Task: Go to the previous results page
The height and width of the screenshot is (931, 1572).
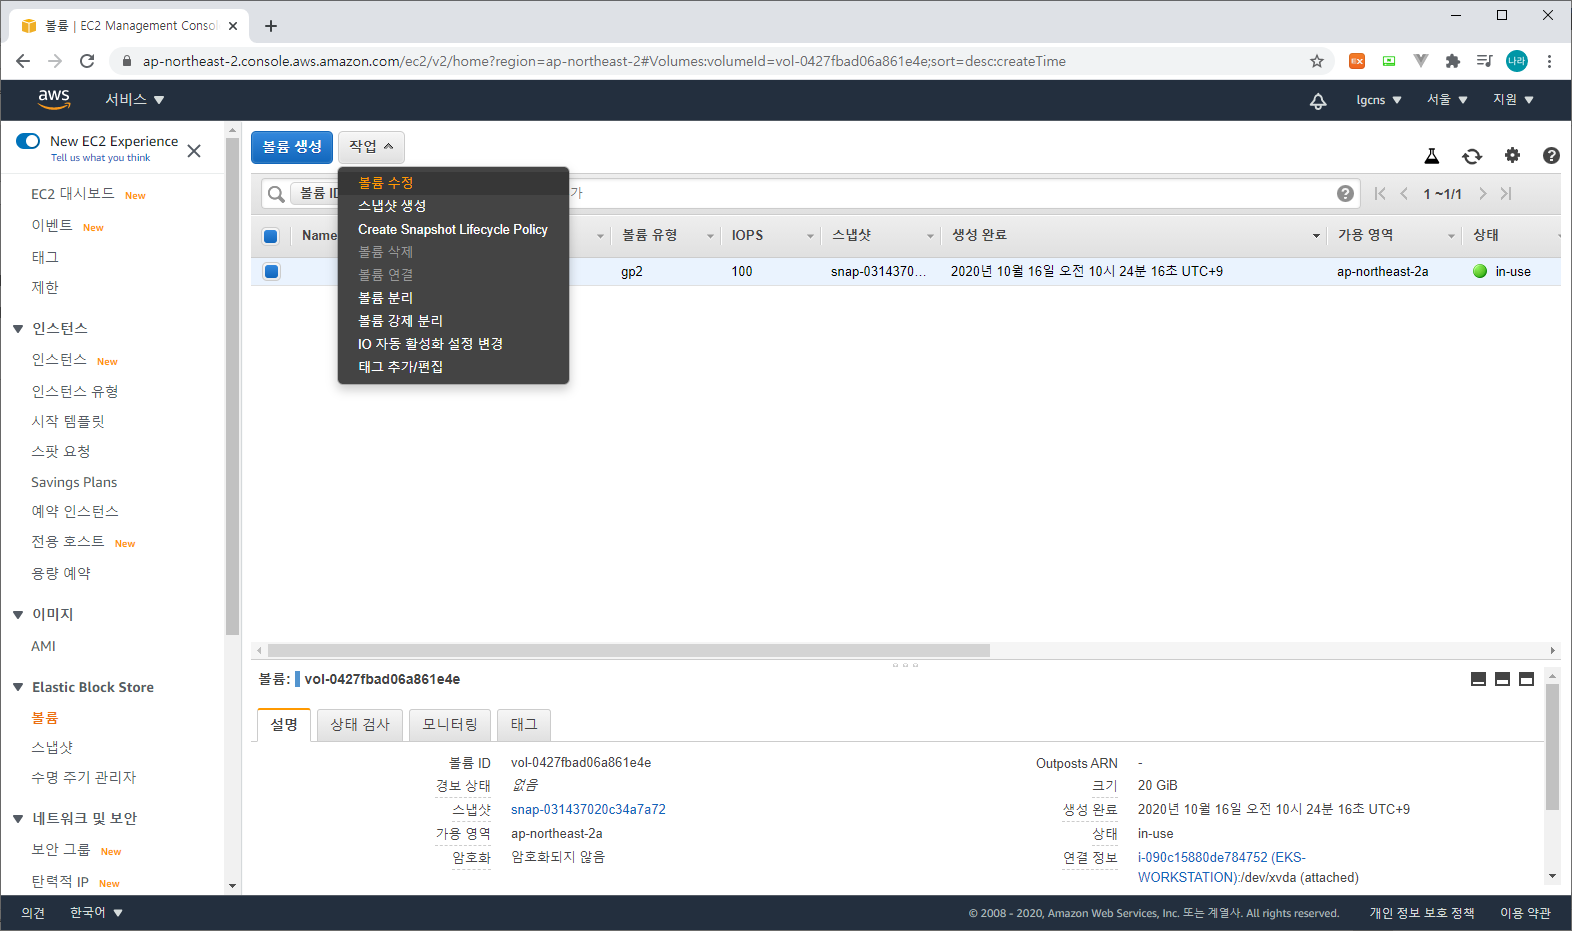Action: [x=1404, y=194]
